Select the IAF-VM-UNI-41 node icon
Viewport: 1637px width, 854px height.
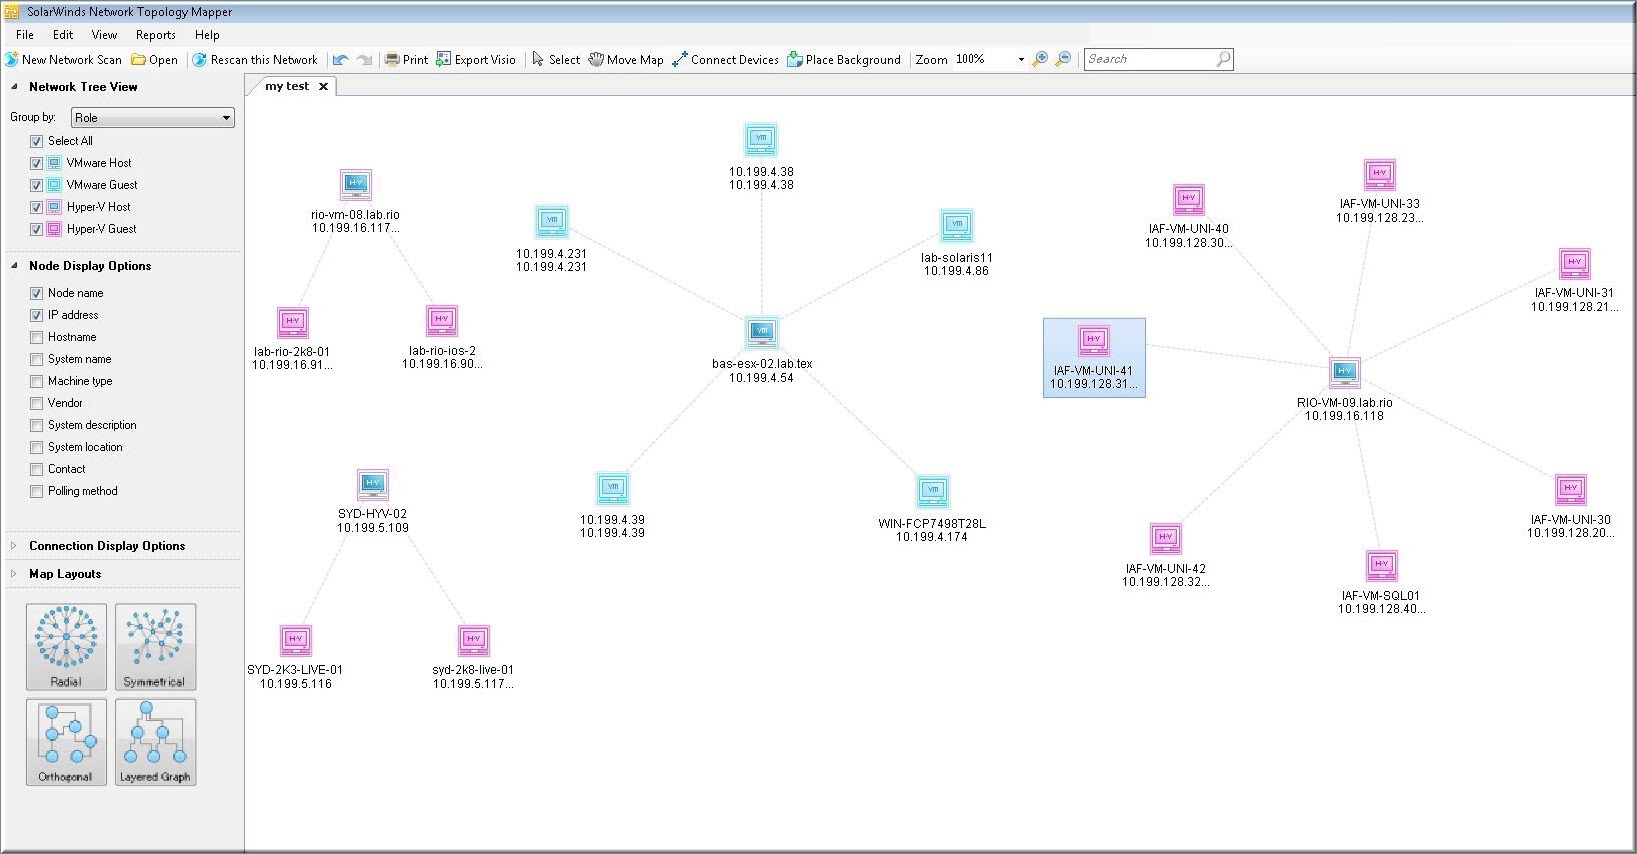click(1094, 340)
